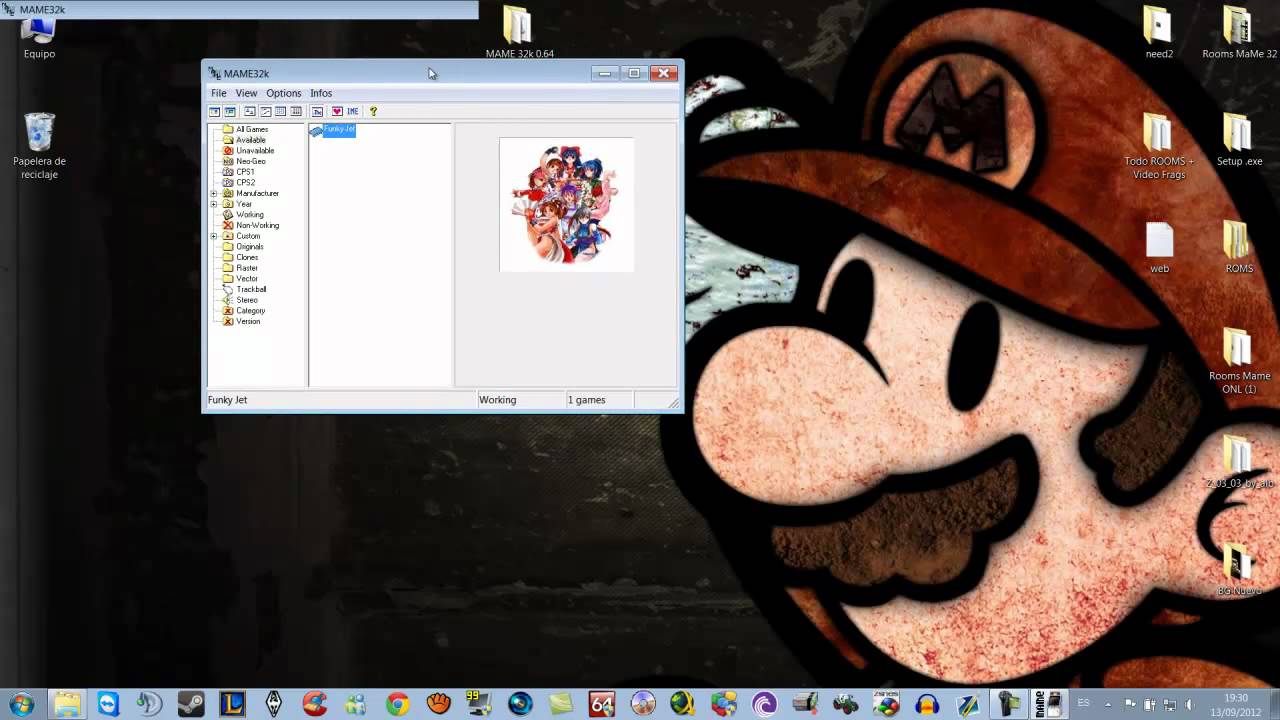Click the IME toolbar button
1280x720 pixels.
(353, 111)
